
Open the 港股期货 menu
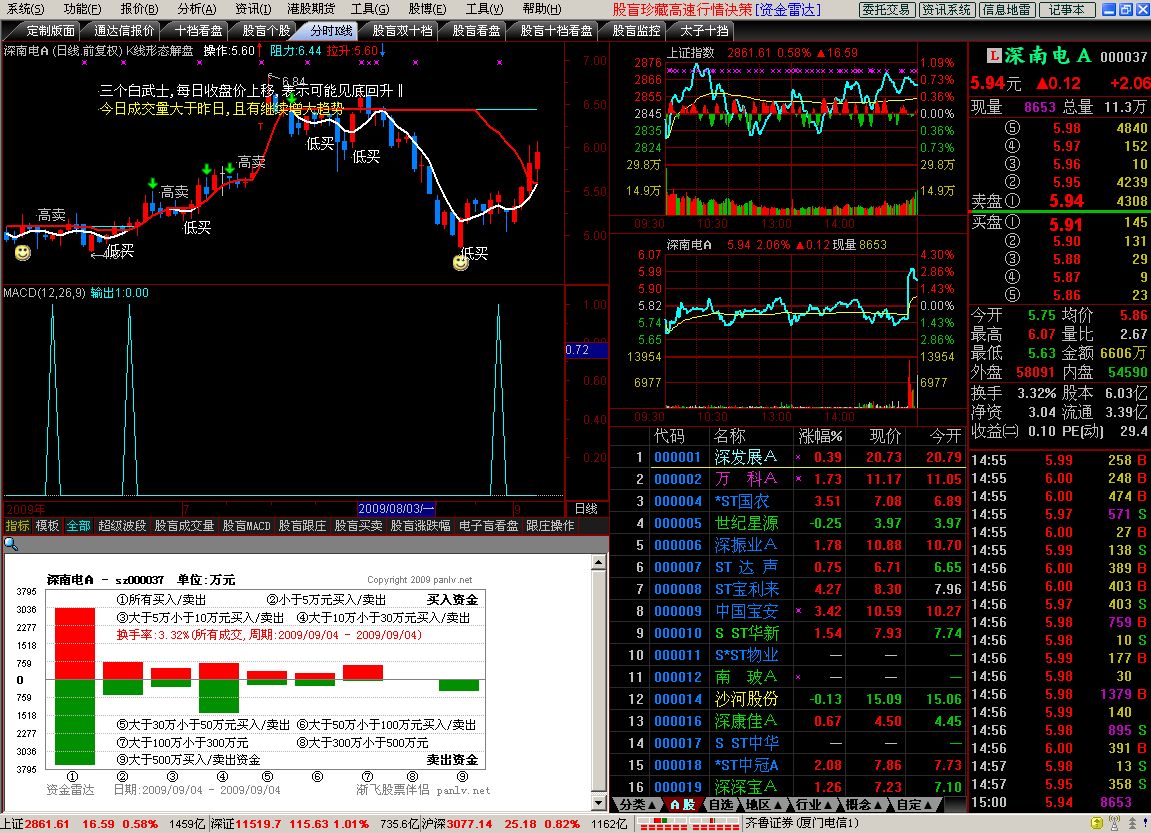(x=311, y=9)
